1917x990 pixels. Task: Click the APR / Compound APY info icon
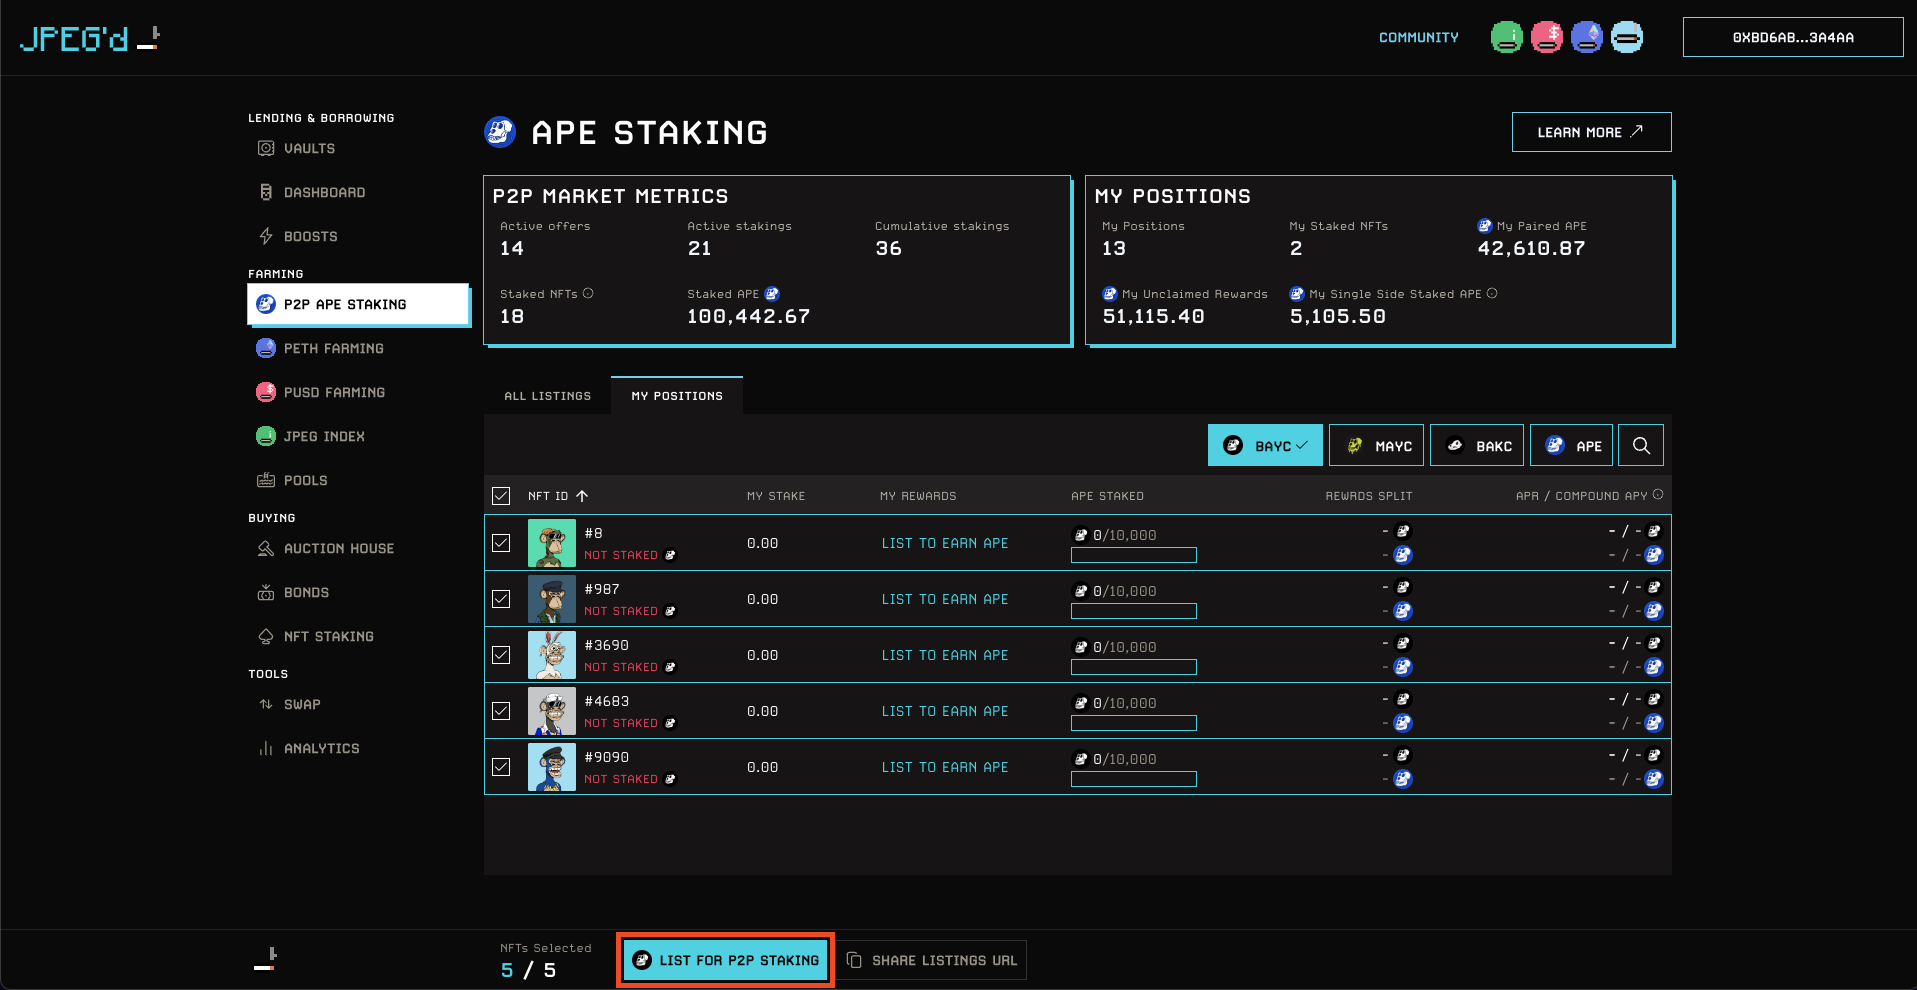click(x=1658, y=495)
